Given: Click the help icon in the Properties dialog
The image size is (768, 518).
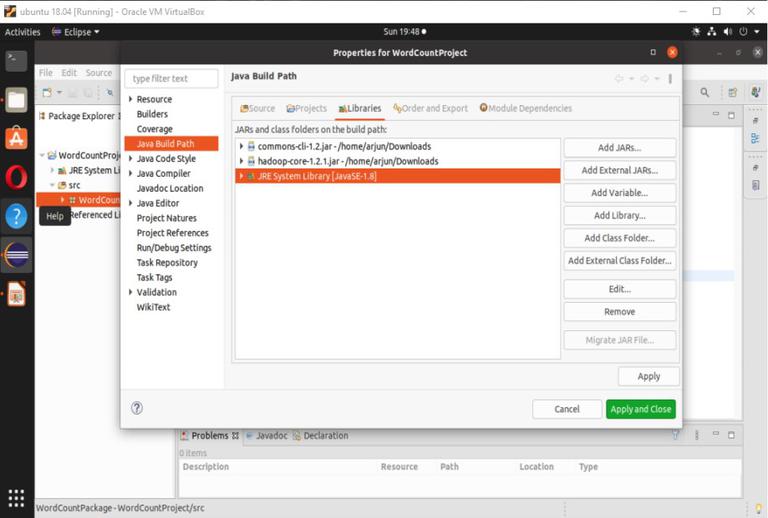Looking at the screenshot, I should 137,408.
